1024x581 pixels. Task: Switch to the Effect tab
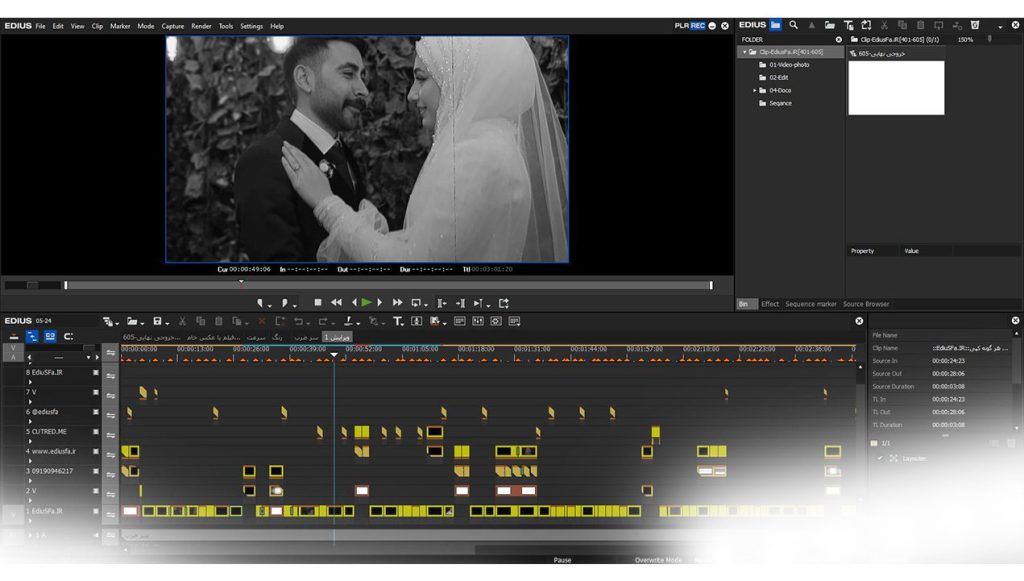tap(770, 304)
